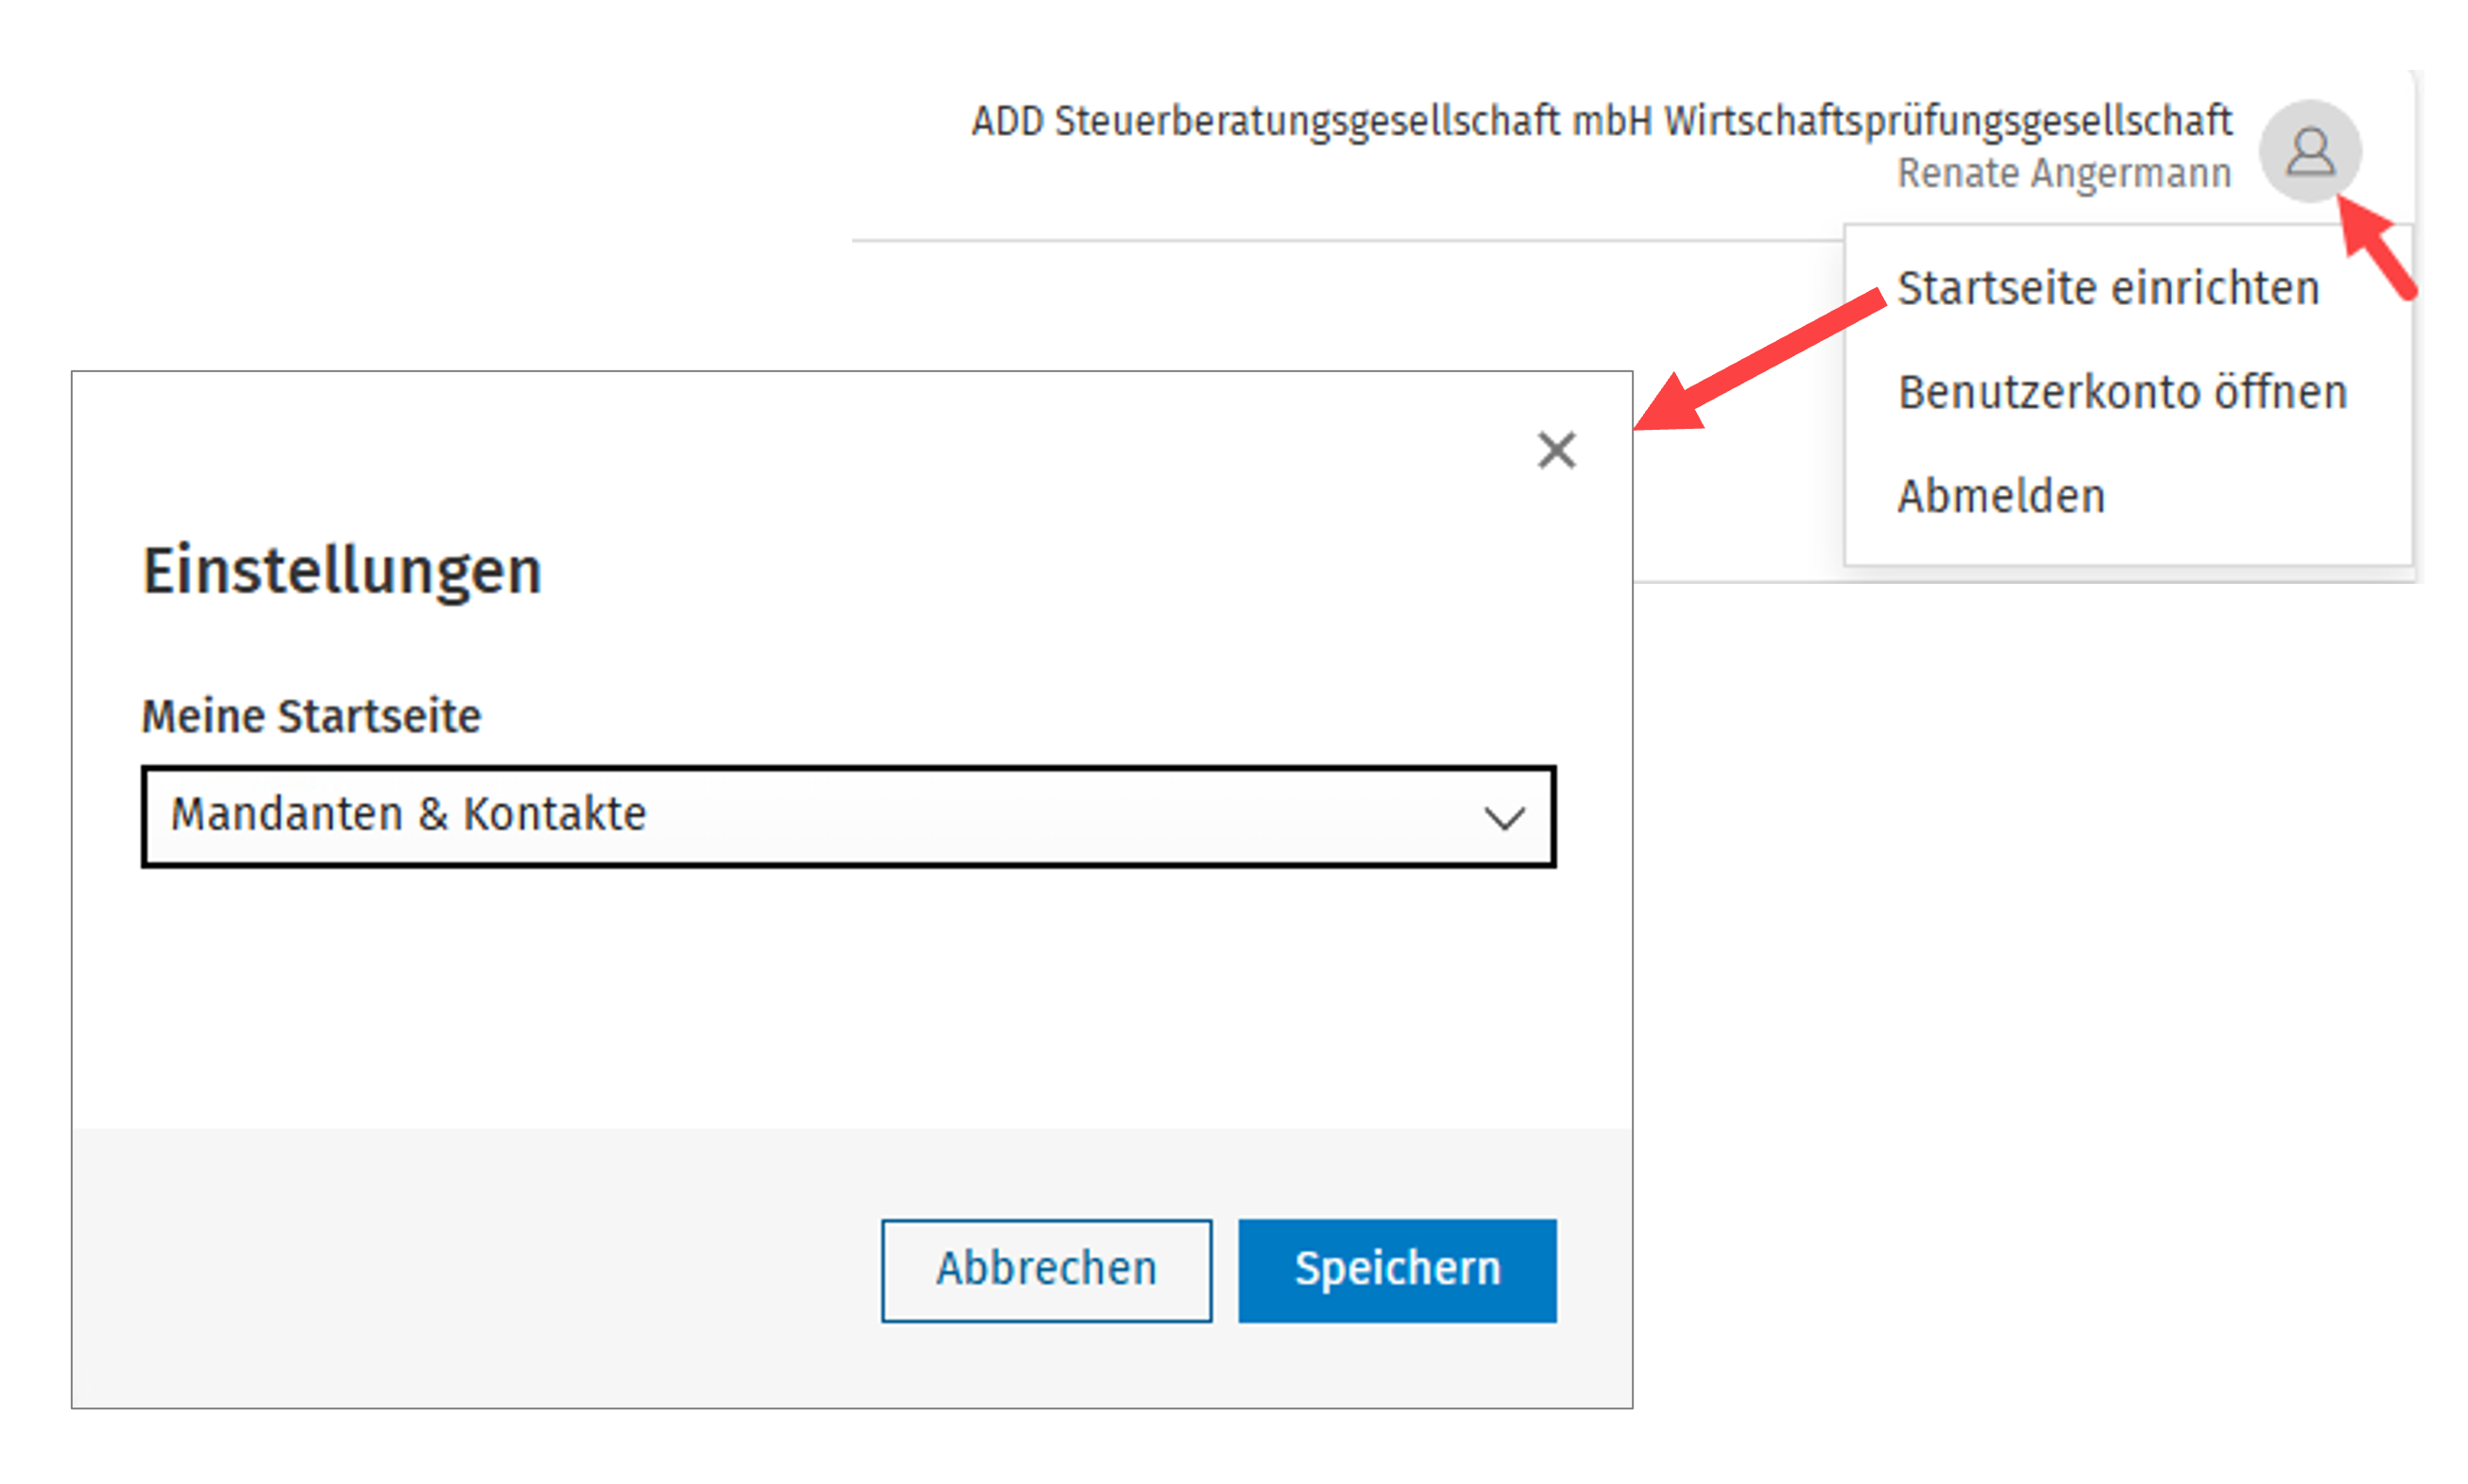Choose Benutzerkonto öffnen from the menu

click(2122, 392)
